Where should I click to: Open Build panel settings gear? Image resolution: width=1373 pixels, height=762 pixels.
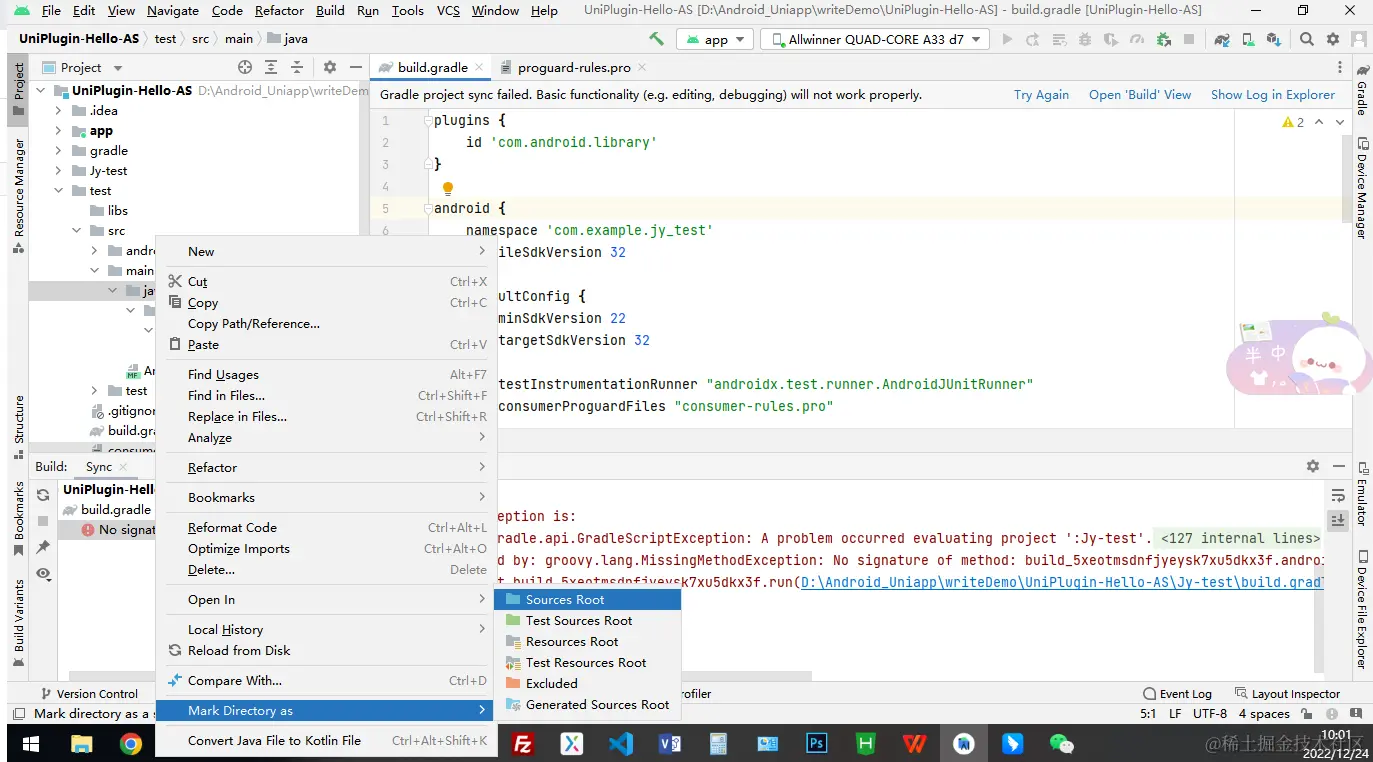[x=1313, y=466]
